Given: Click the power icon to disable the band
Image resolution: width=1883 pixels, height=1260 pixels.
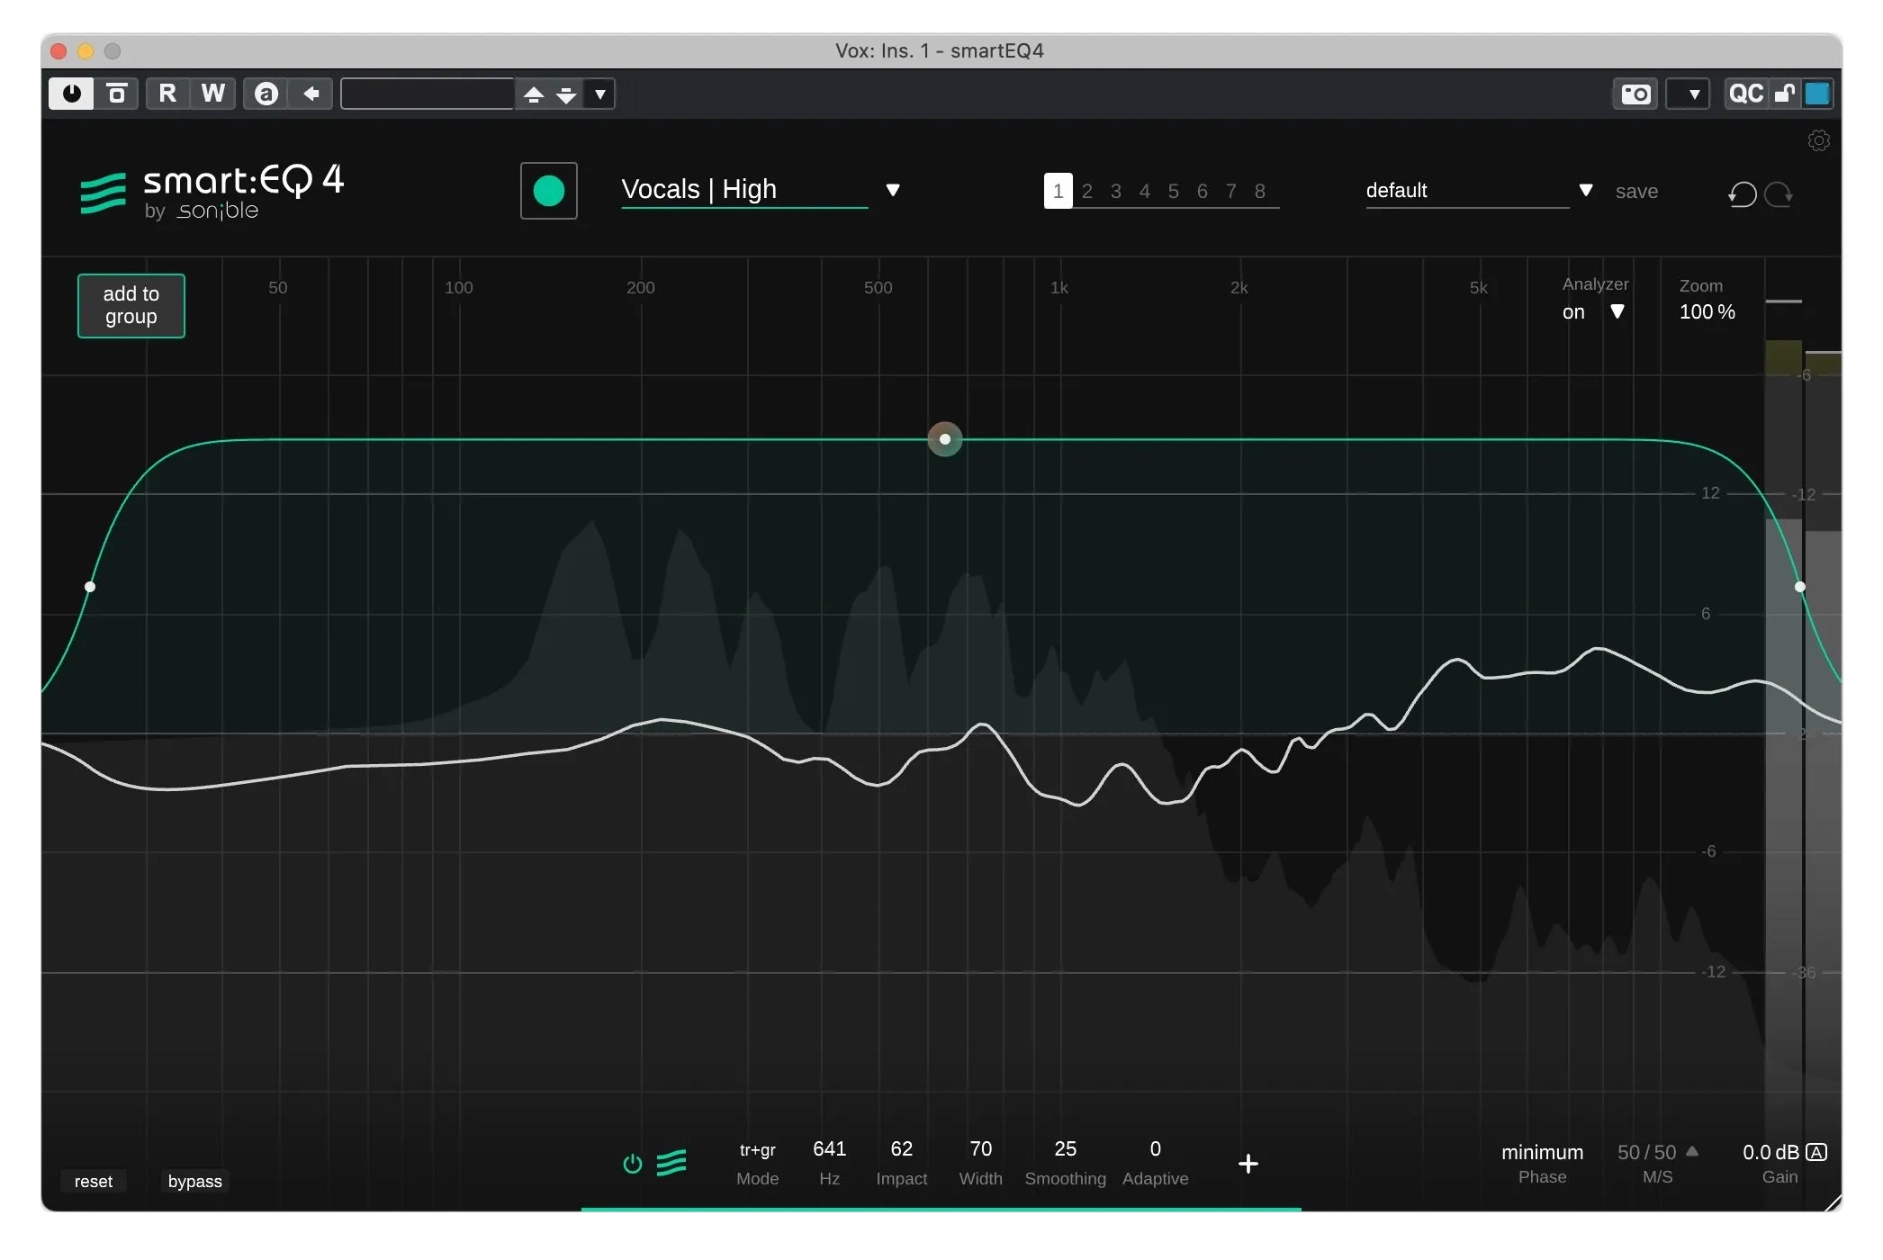Looking at the screenshot, I should [x=632, y=1163].
